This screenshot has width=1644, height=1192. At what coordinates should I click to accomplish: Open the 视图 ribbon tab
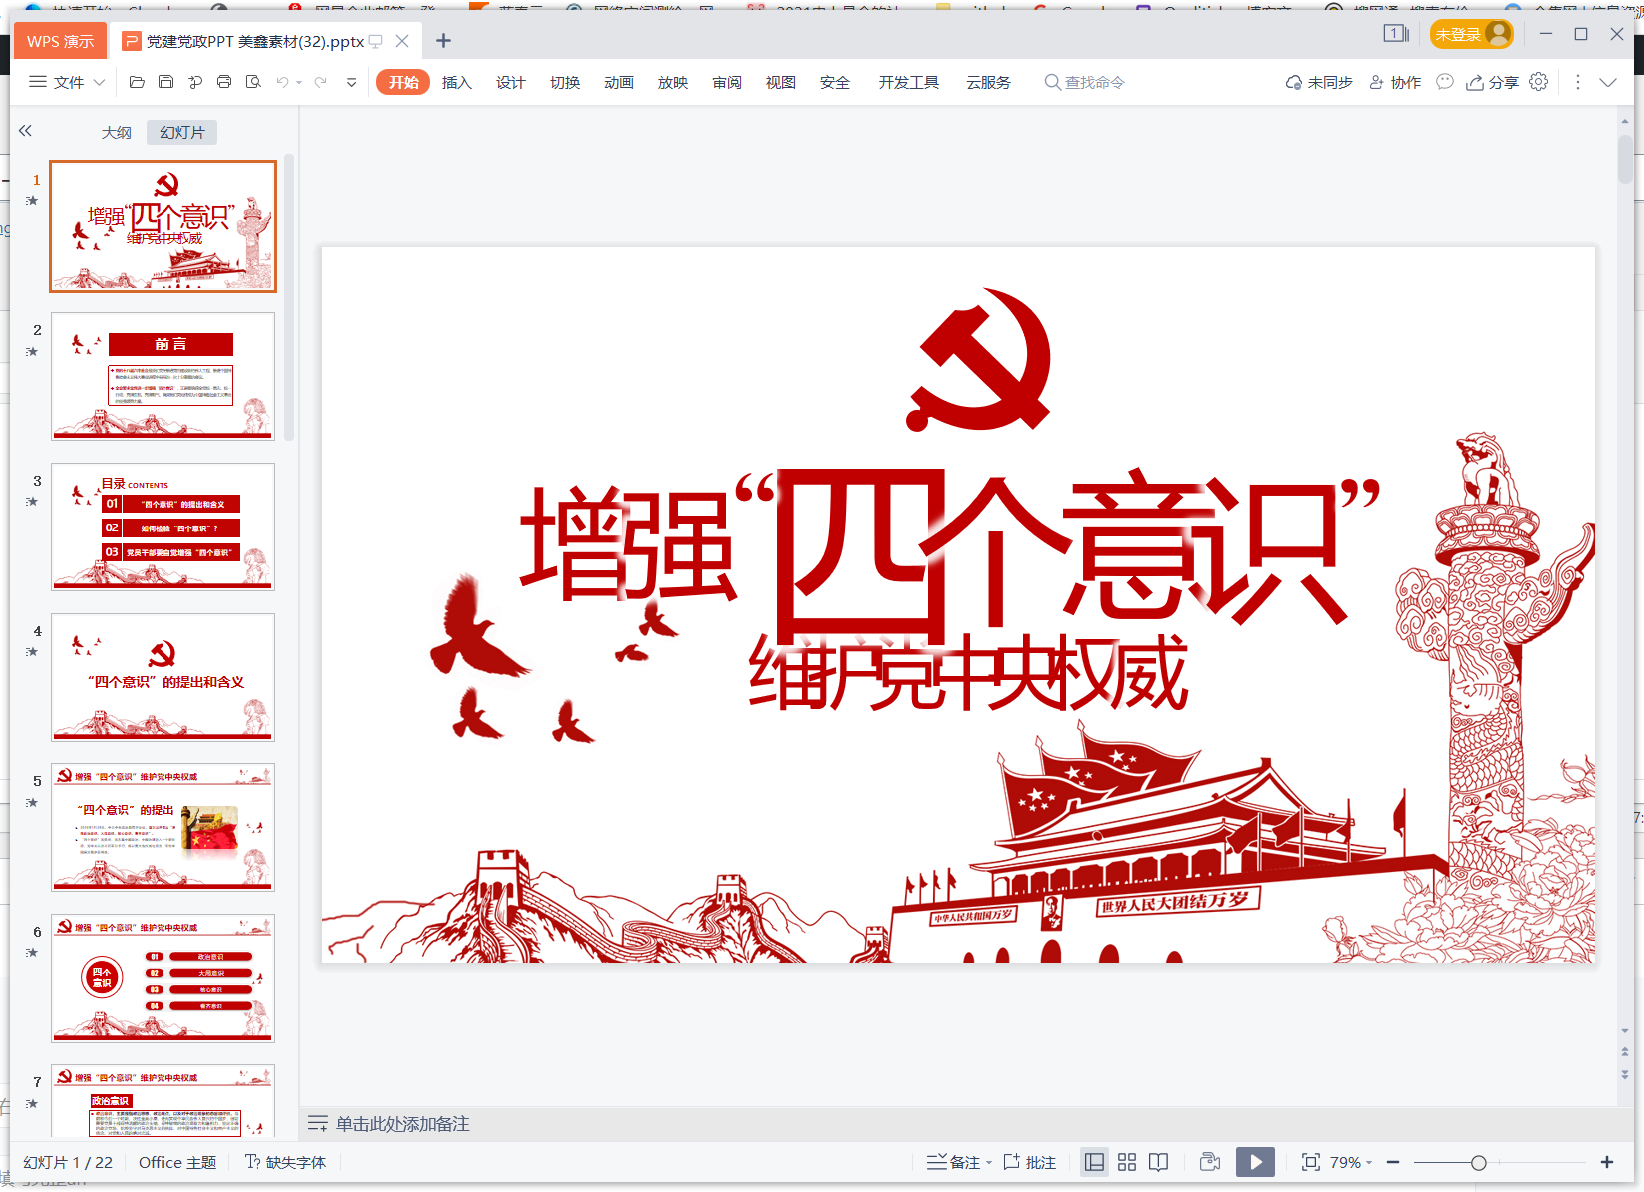781,82
